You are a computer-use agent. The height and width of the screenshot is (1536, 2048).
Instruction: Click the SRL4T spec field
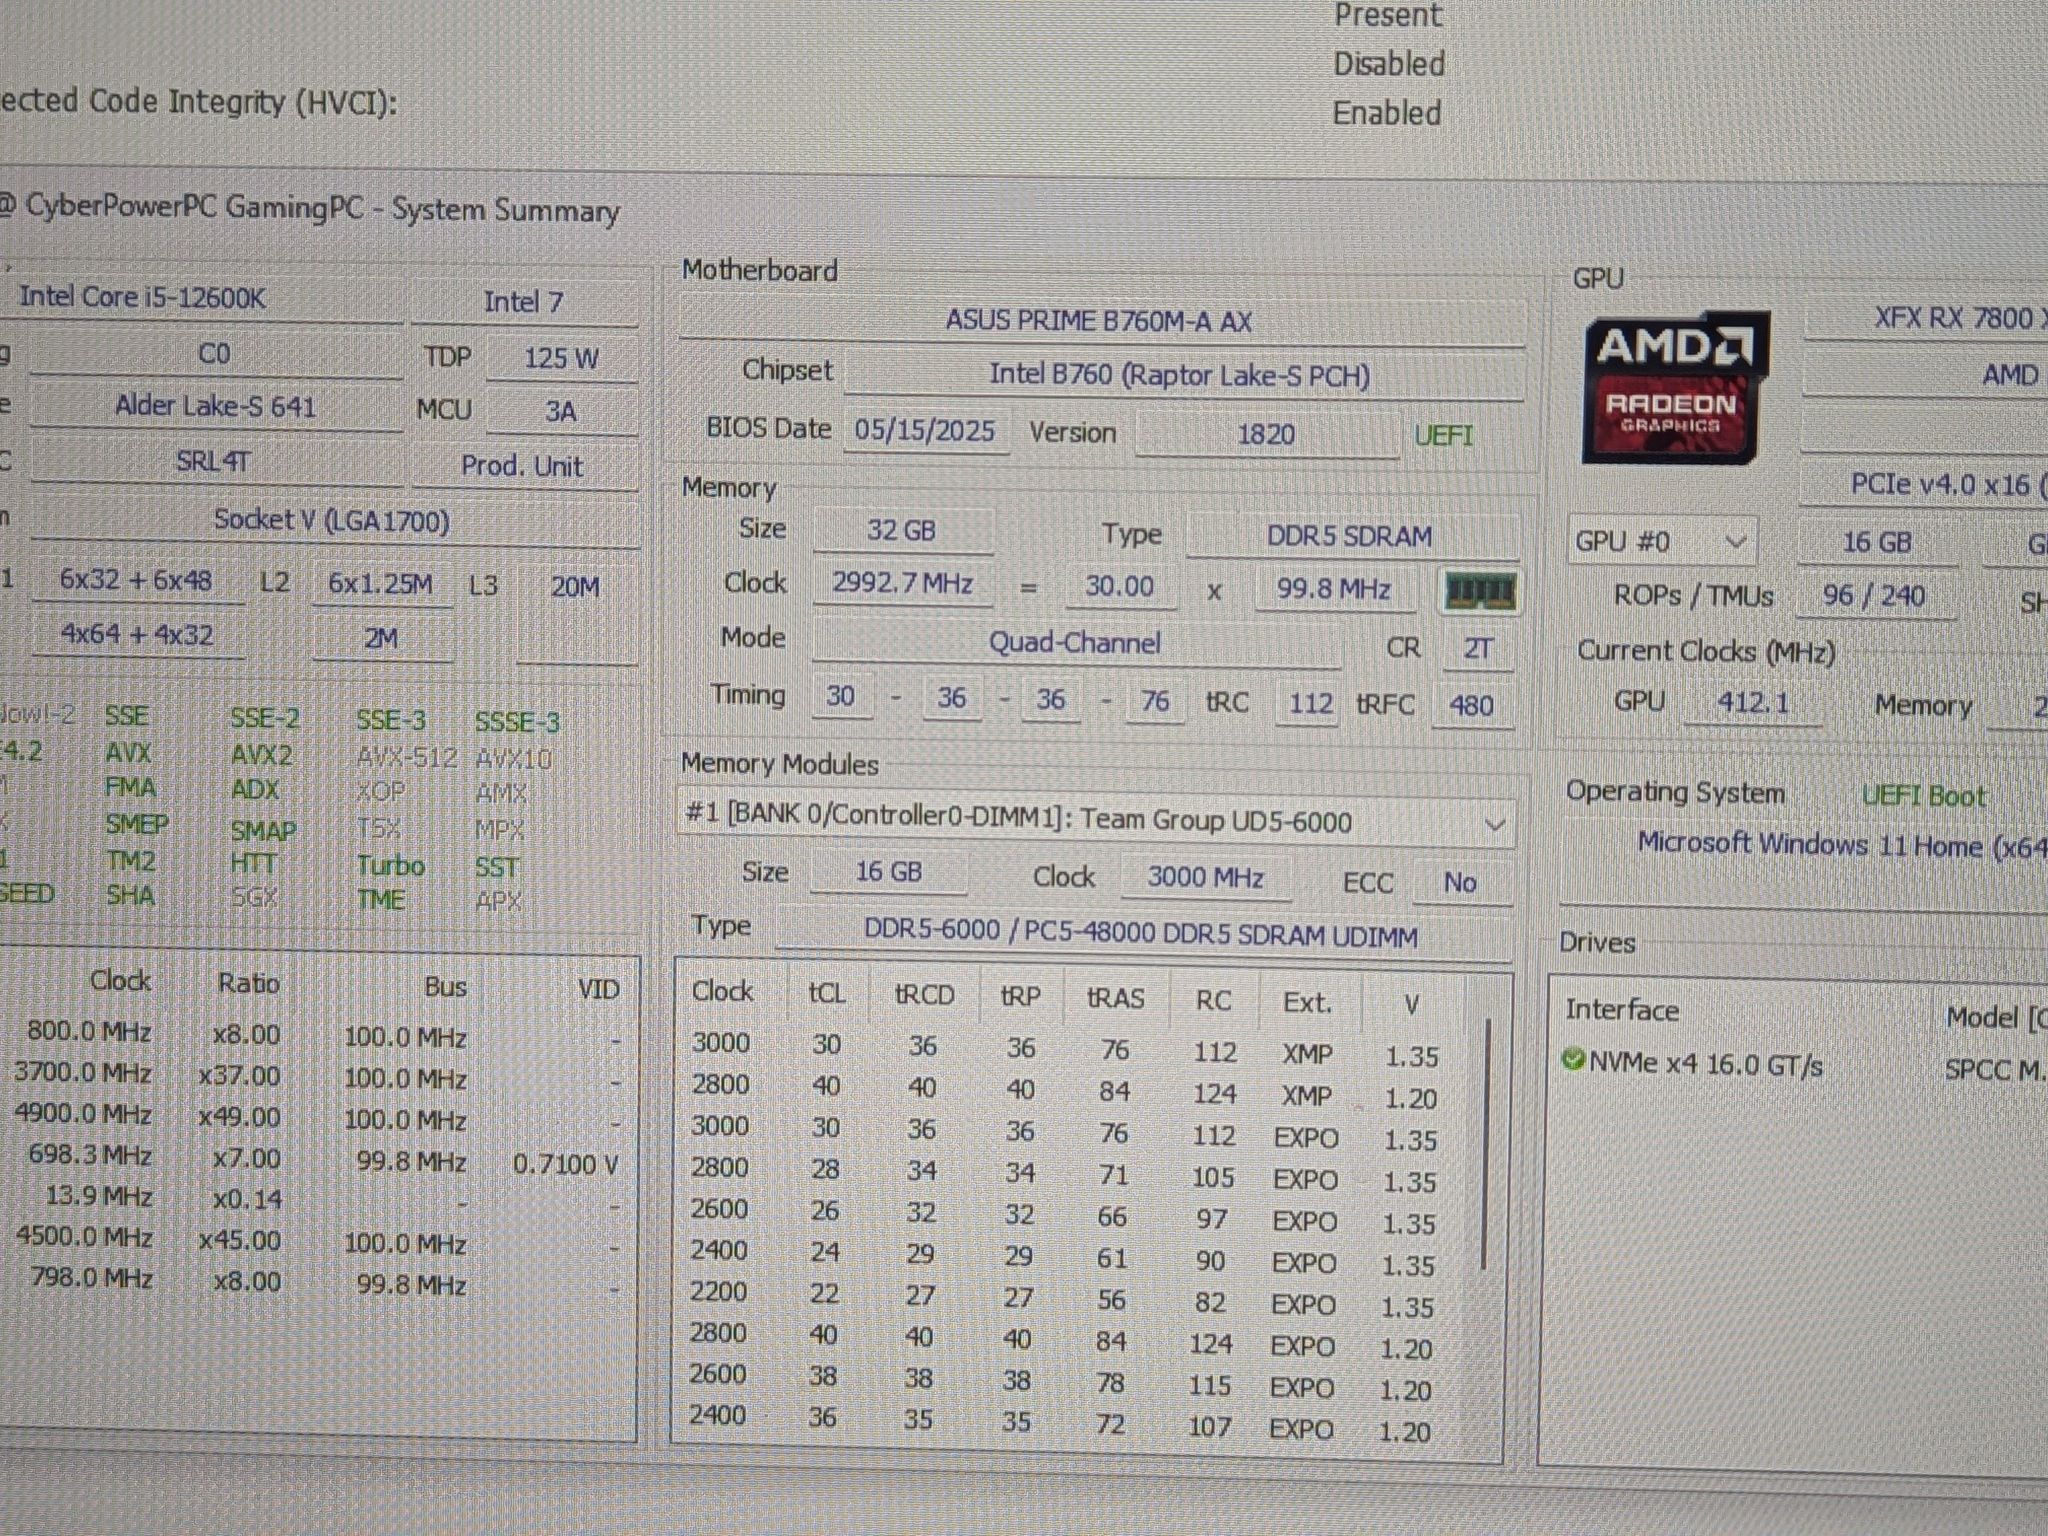click(214, 462)
